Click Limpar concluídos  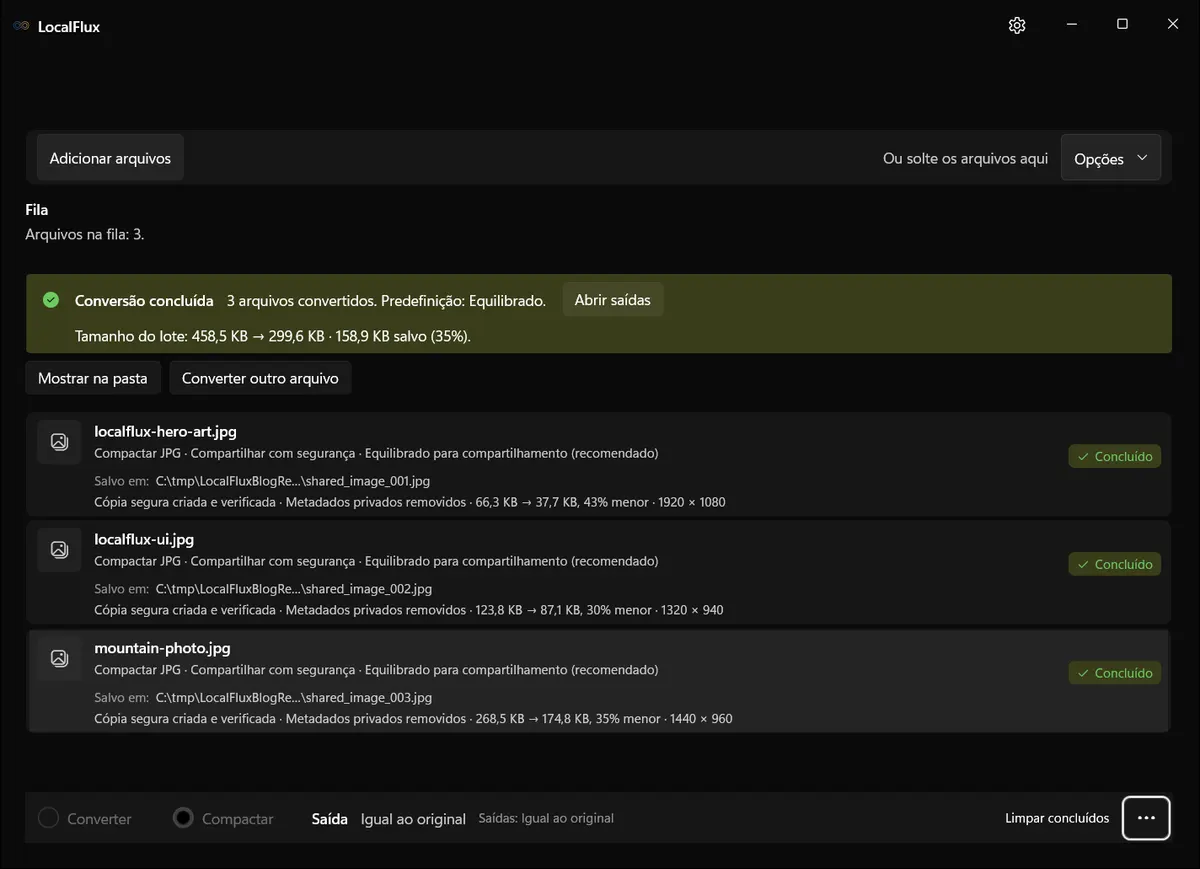1057,818
